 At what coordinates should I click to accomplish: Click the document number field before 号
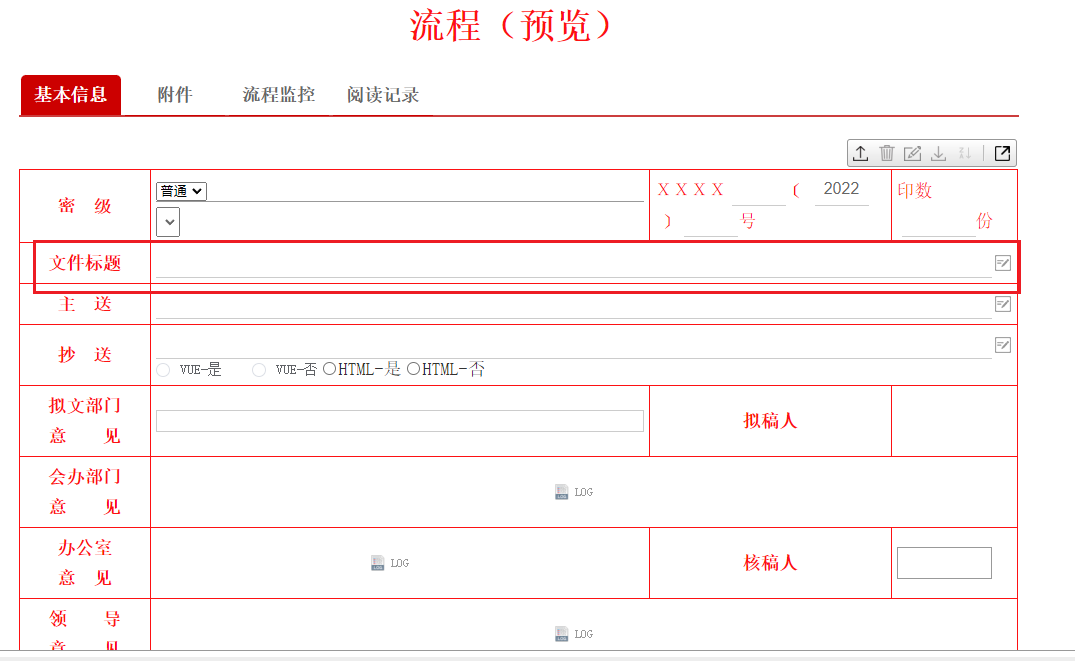pyautogui.click(x=711, y=222)
